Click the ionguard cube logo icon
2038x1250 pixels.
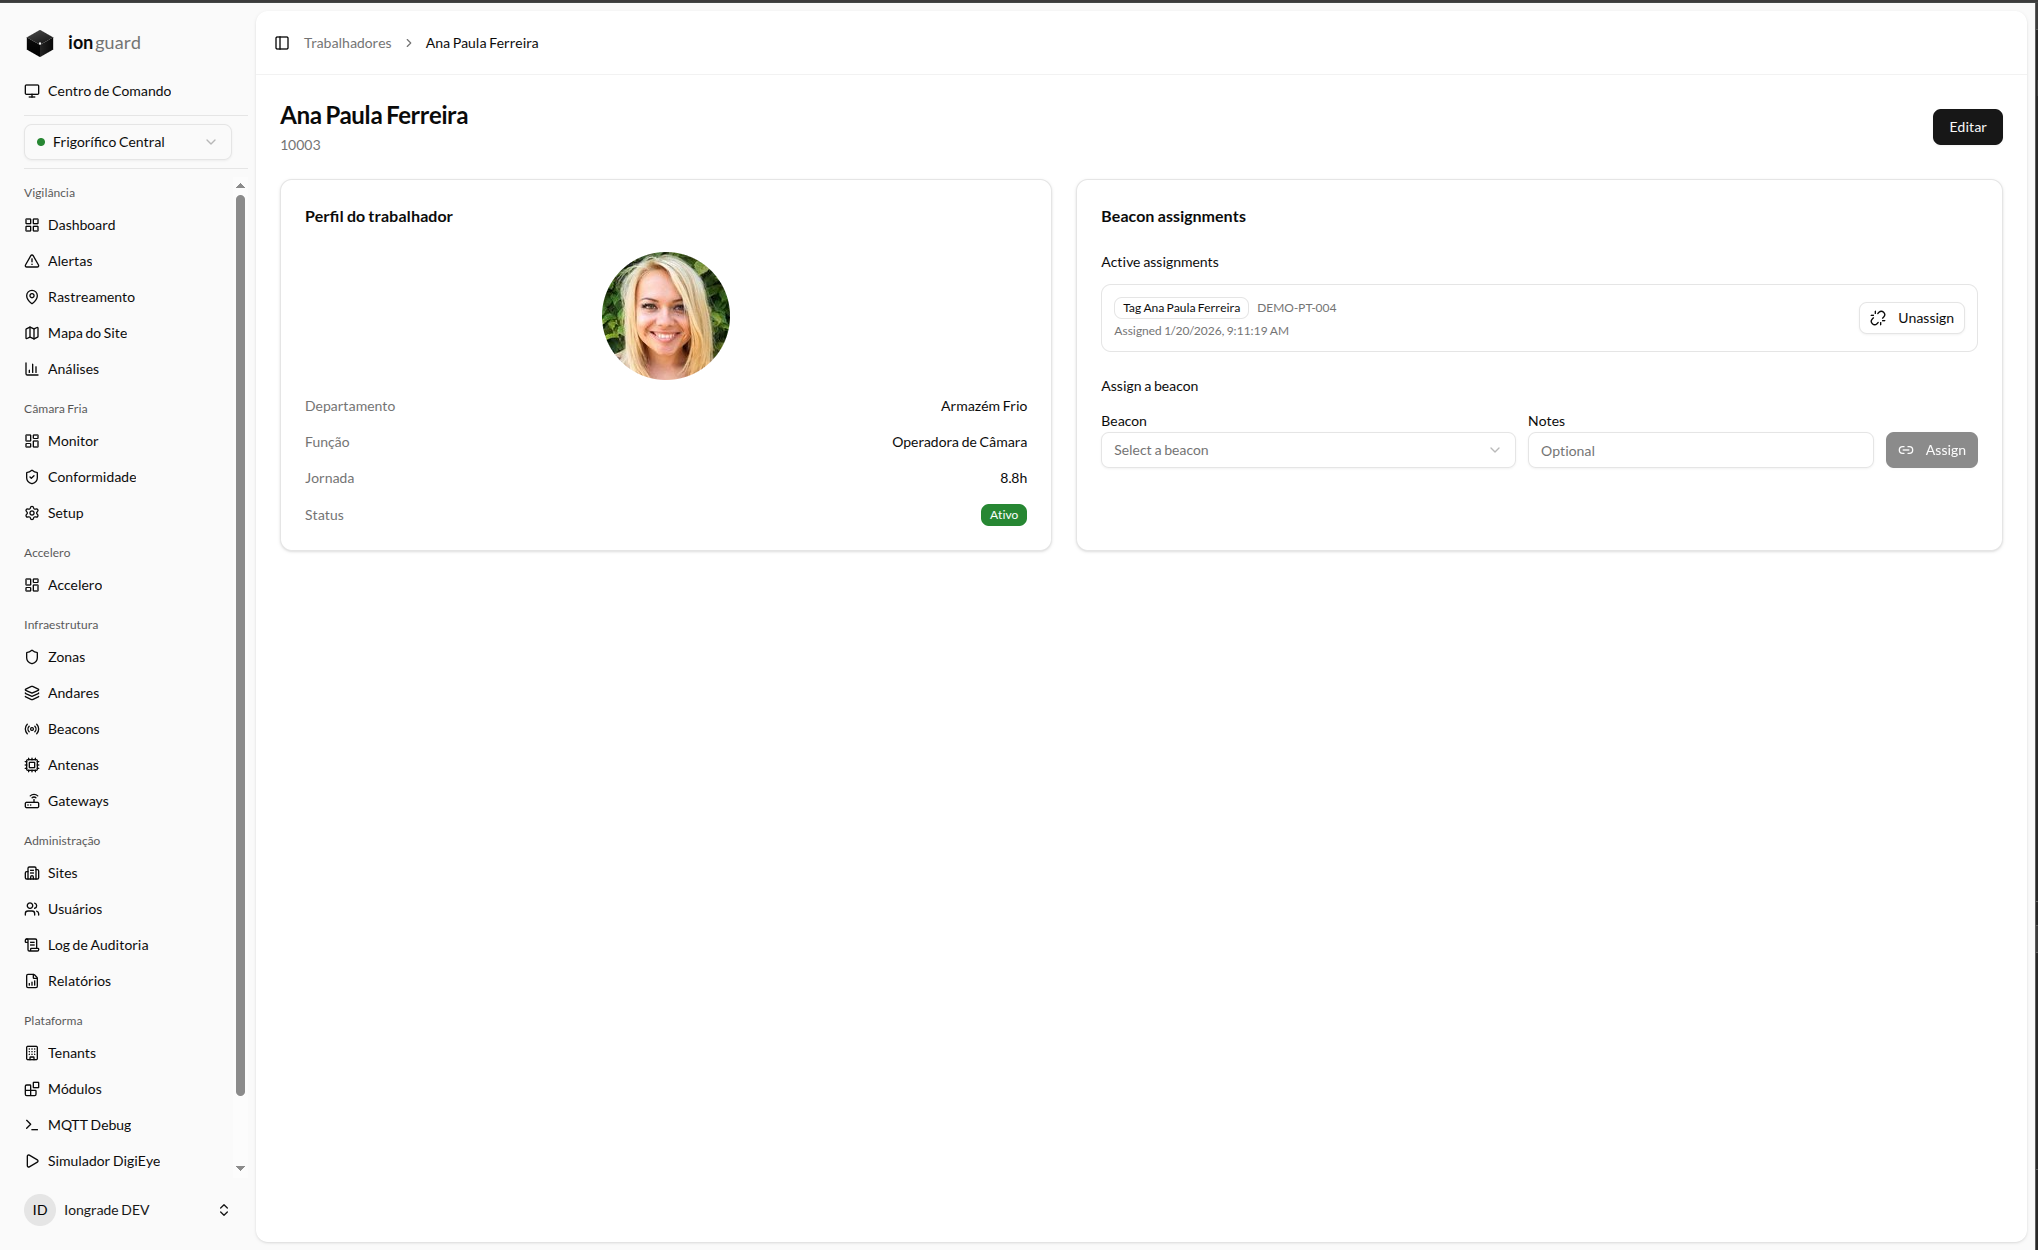pyautogui.click(x=39, y=43)
